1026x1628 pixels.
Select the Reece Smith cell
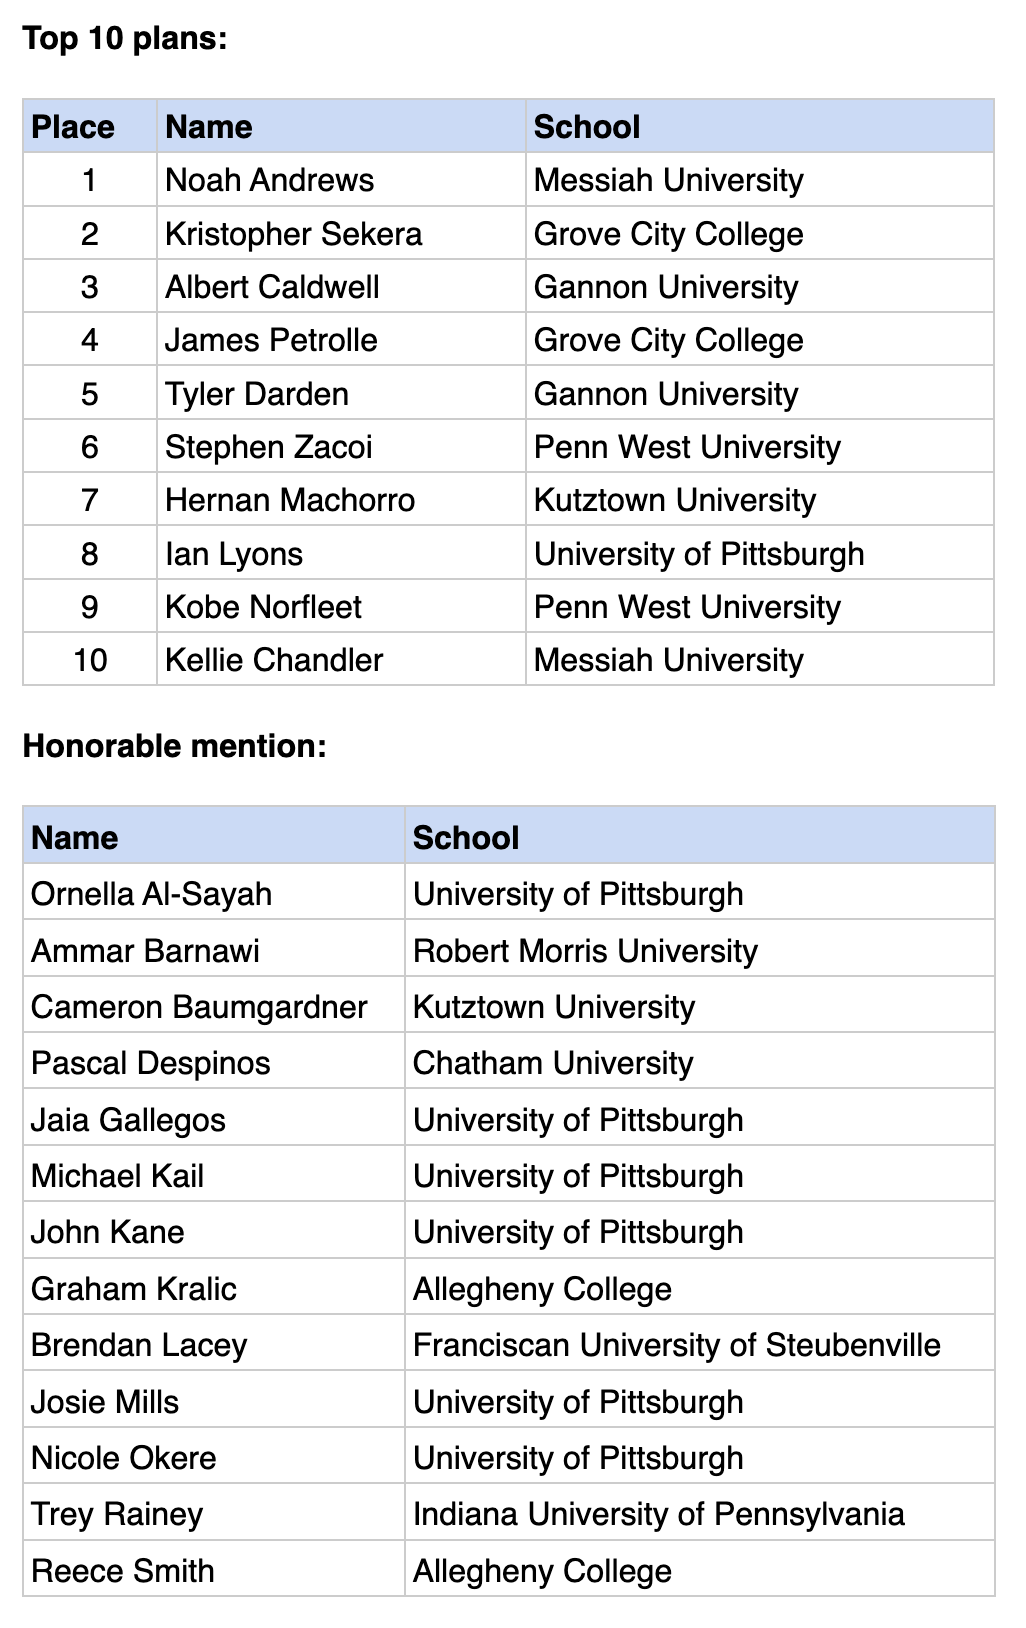(x=123, y=1571)
